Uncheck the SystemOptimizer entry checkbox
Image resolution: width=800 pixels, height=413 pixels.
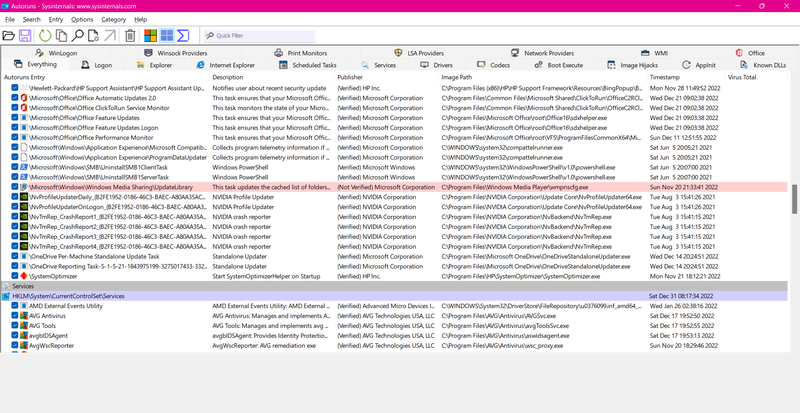(14, 275)
